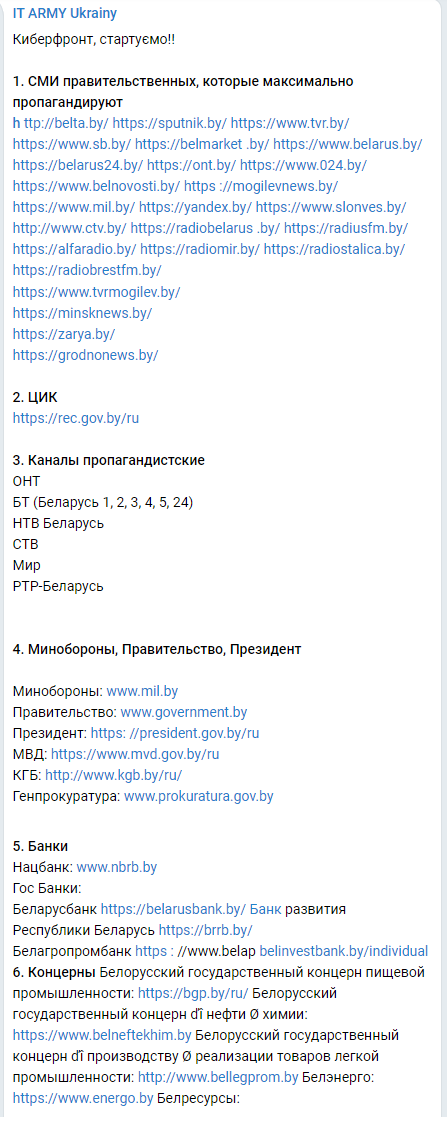Open the https://www.tvr.by/ link
The width and height of the screenshot is (448, 1127).
pos(290,123)
